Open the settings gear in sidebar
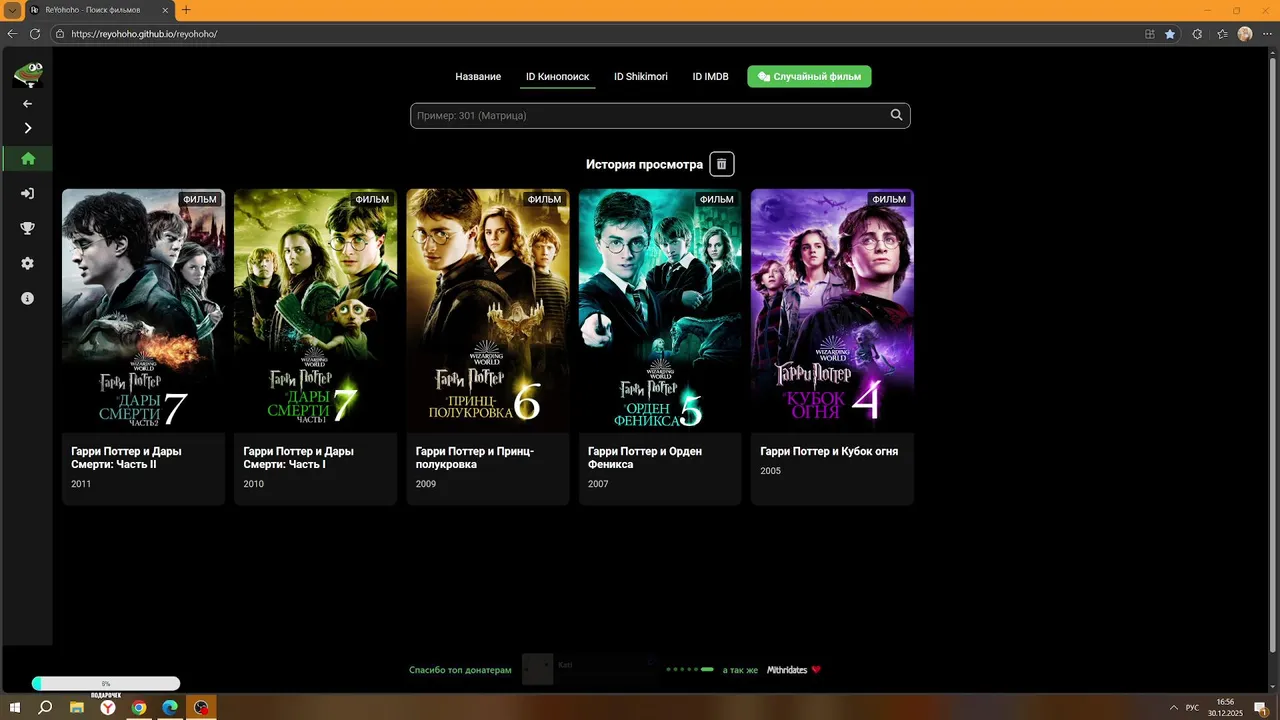Image resolution: width=1280 pixels, height=720 pixels. [x=27, y=263]
